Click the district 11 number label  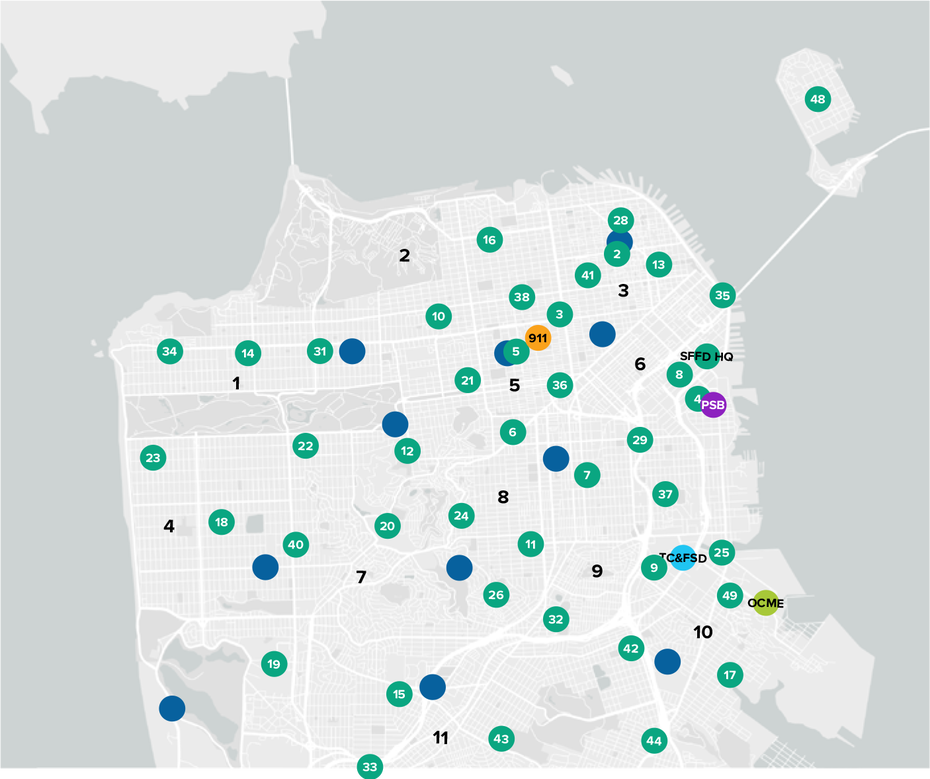pyautogui.click(x=441, y=738)
